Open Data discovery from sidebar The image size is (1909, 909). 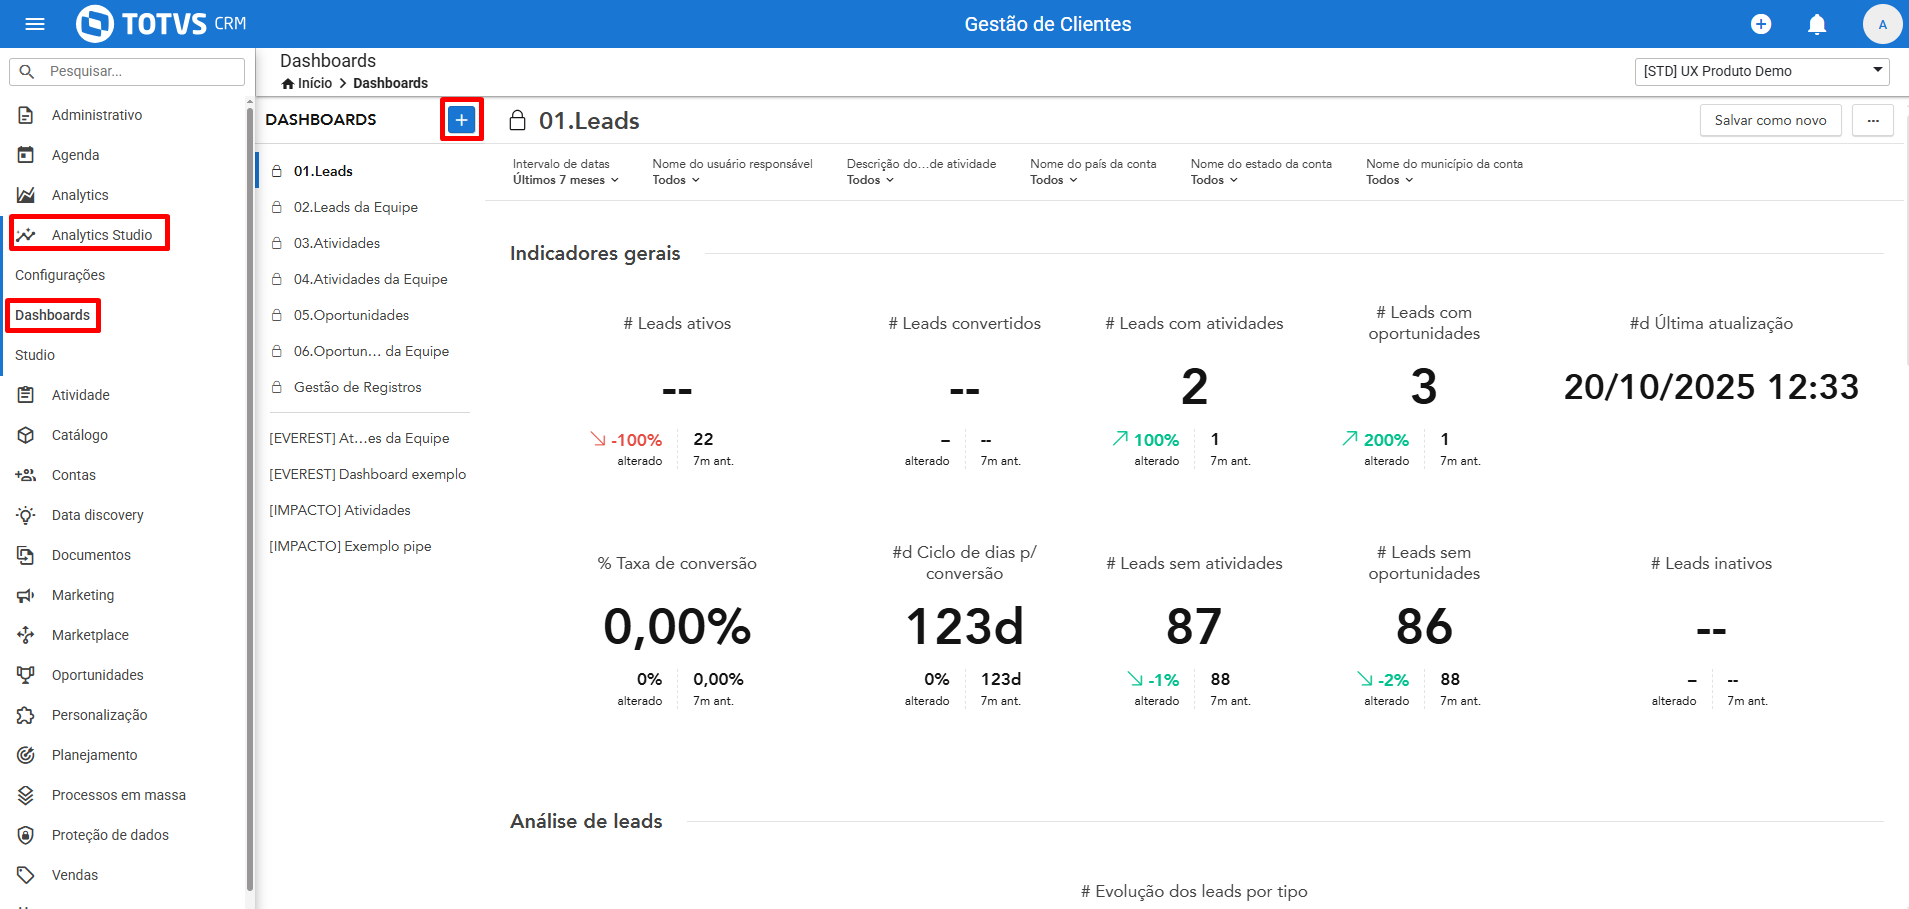click(x=98, y=515)
